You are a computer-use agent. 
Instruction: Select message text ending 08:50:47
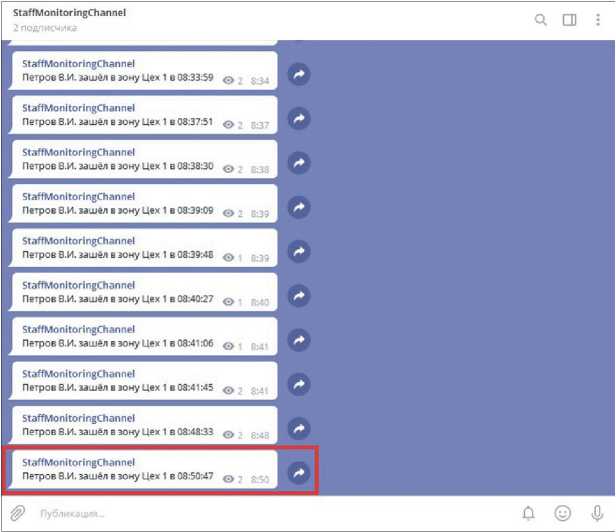coord(118,476)
